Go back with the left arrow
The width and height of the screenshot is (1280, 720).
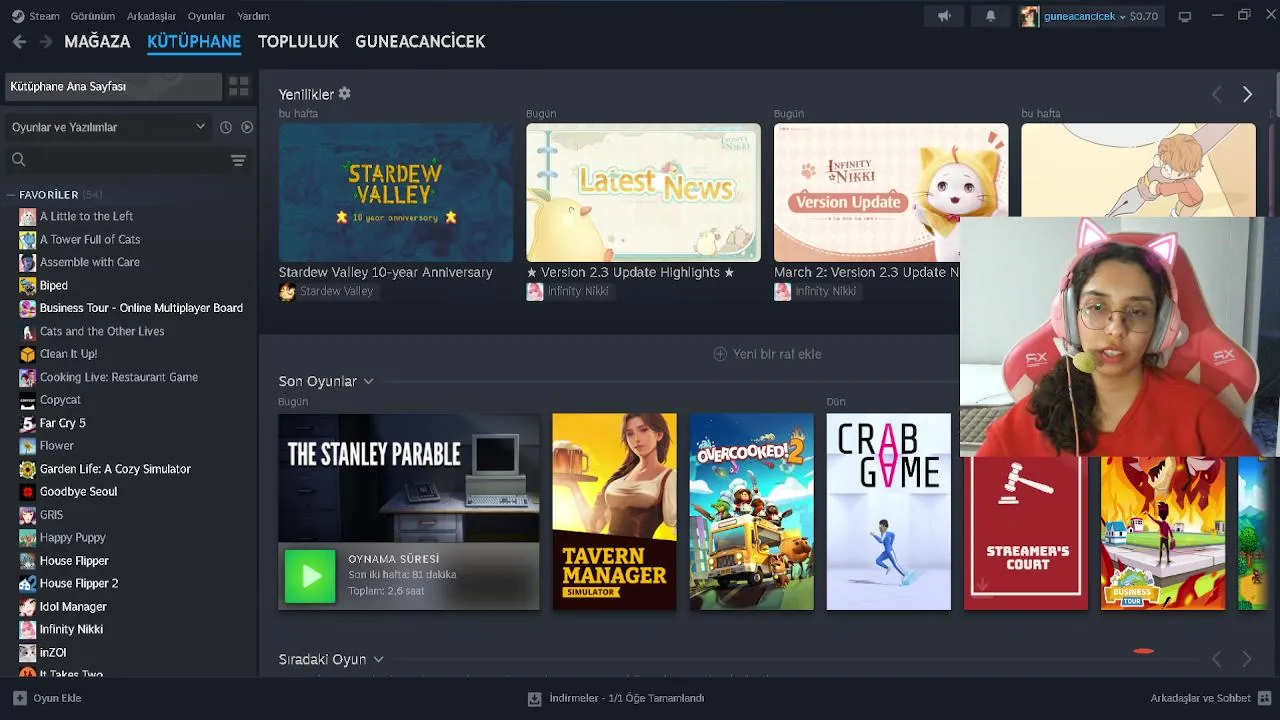pos(19,42)
